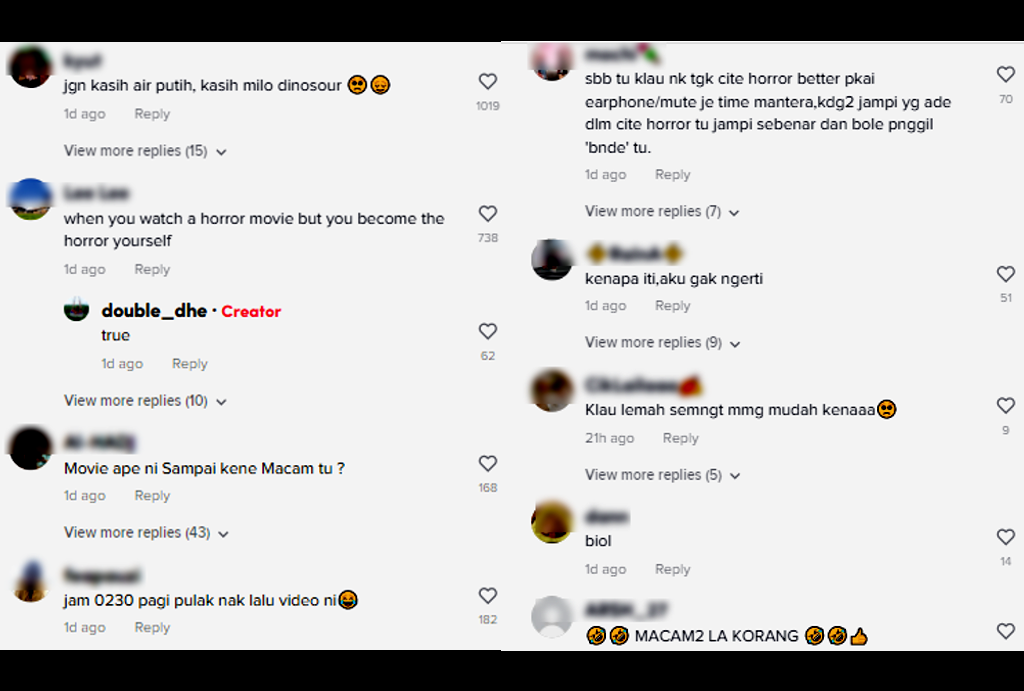The image size is (1024, 691).
Task: Reply to double_dhe's 'true' comment
Action: tap(189, 364)
